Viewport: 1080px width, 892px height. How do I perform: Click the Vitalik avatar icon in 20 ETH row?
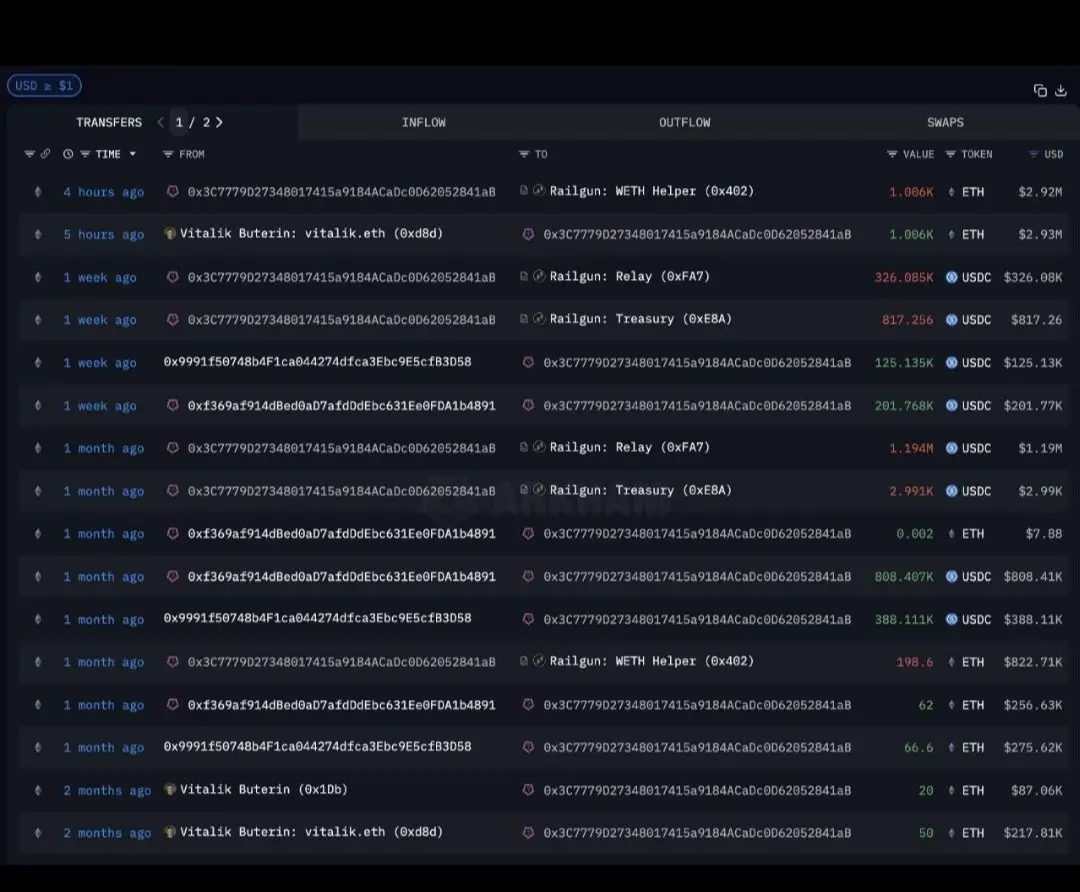tap(169, 789)
